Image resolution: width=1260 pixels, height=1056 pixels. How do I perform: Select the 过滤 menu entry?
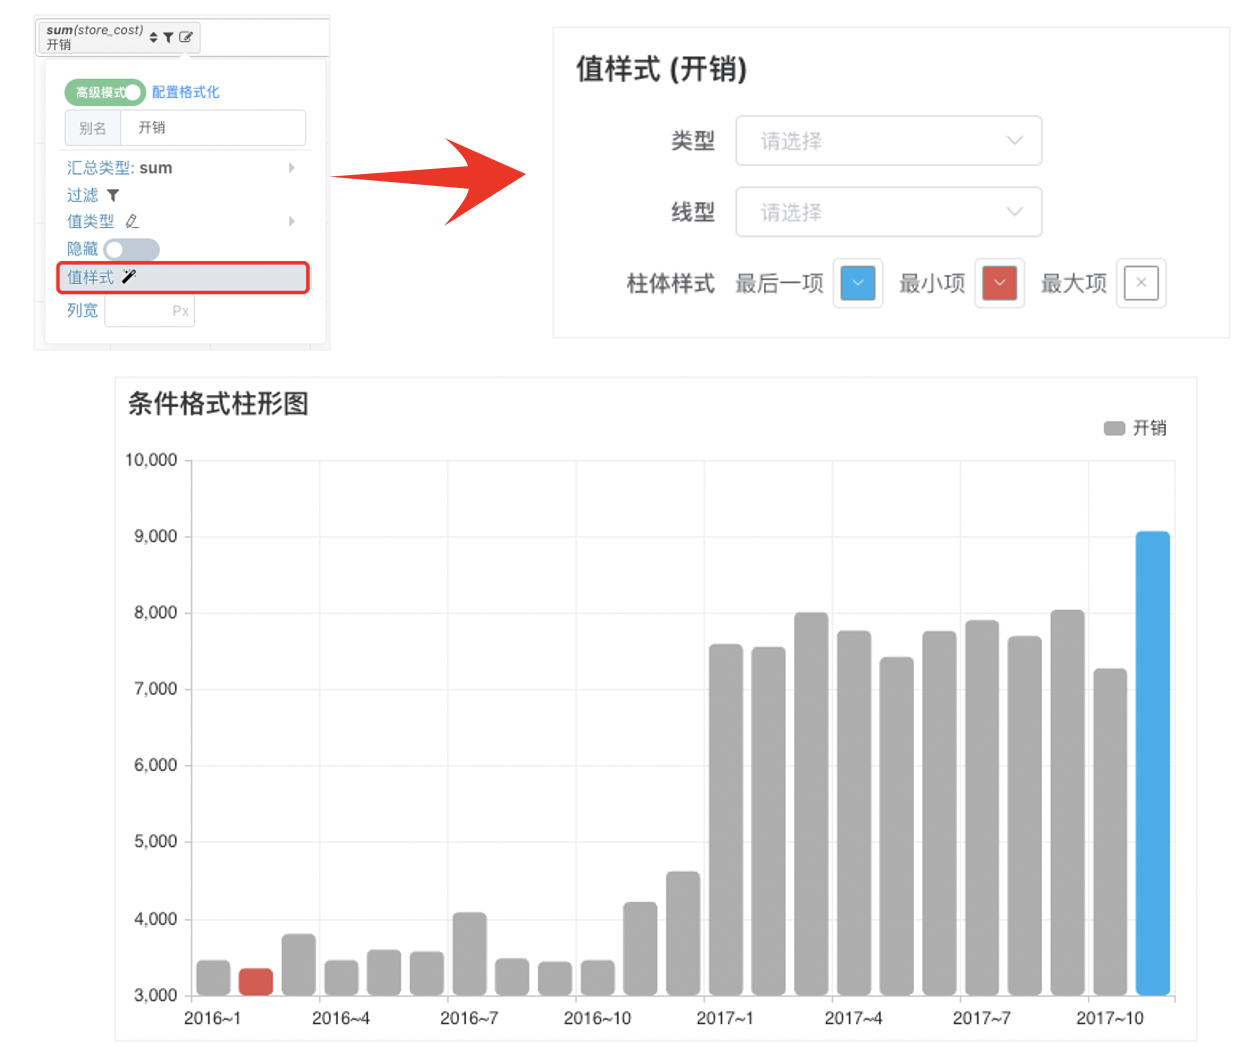(x=83, y=195)
